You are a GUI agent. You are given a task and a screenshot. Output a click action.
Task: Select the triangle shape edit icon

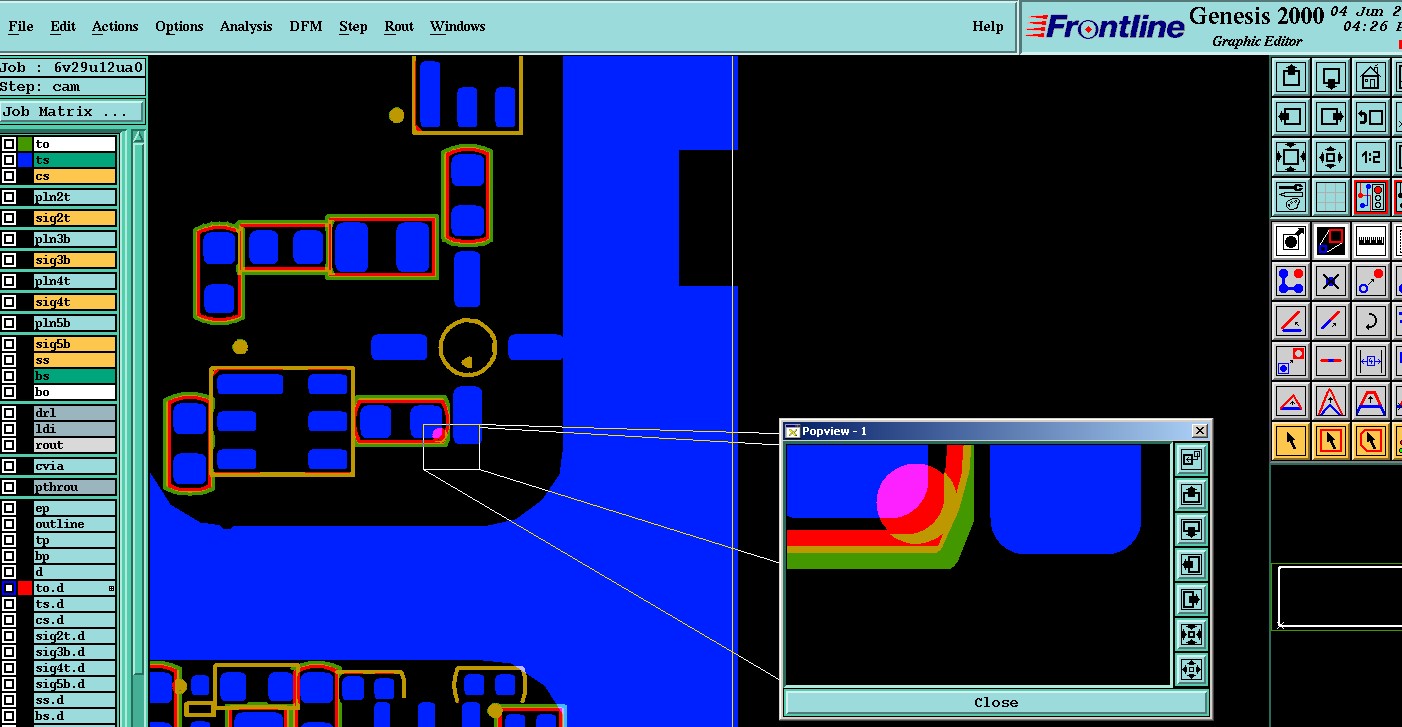(1291, 402)
